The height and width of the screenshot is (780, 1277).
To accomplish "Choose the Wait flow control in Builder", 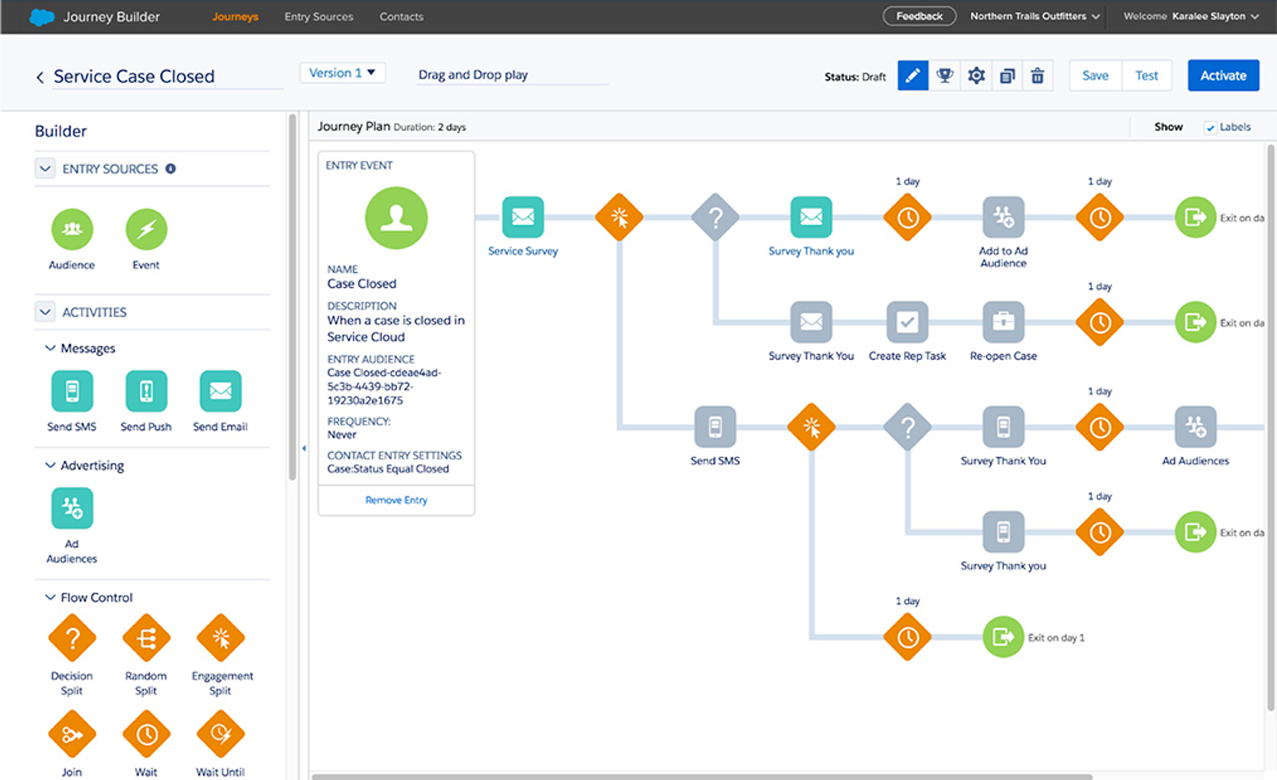I will pyautogui.click(x=146, y=734).
